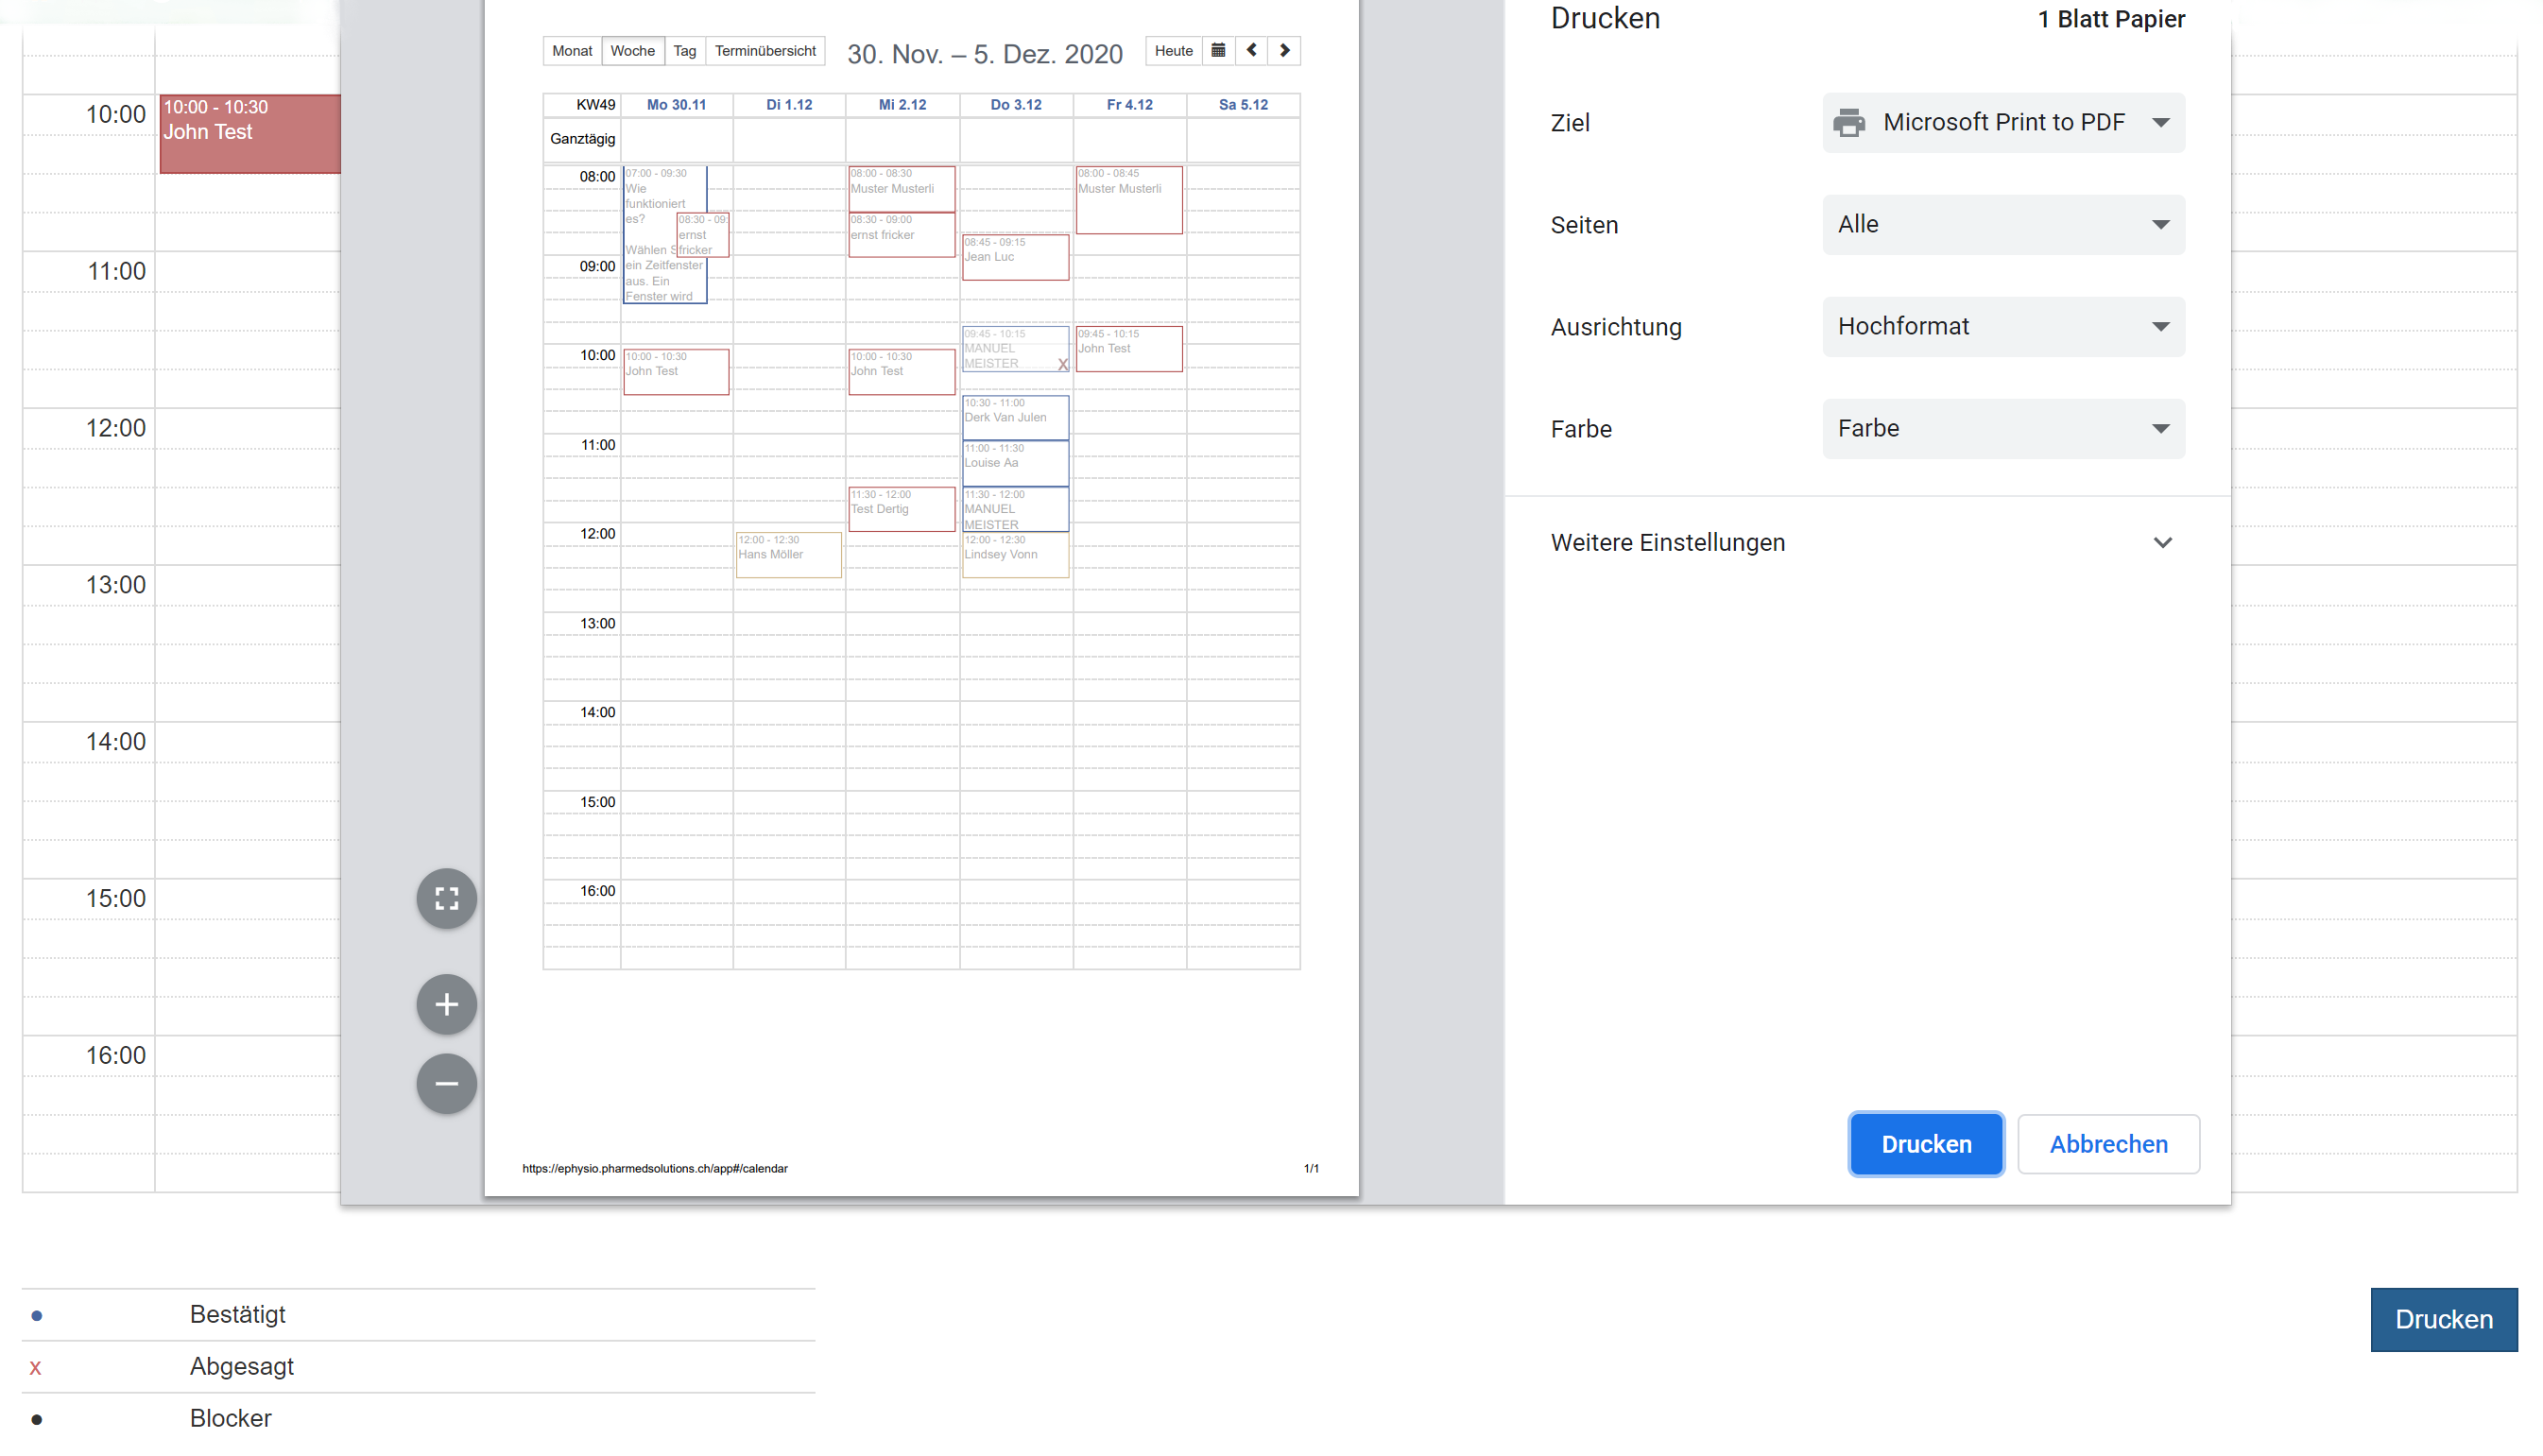Click Lindsey Vonn appointment in preview
Screen dimensions: 2543x1456
click(1015, 554)
